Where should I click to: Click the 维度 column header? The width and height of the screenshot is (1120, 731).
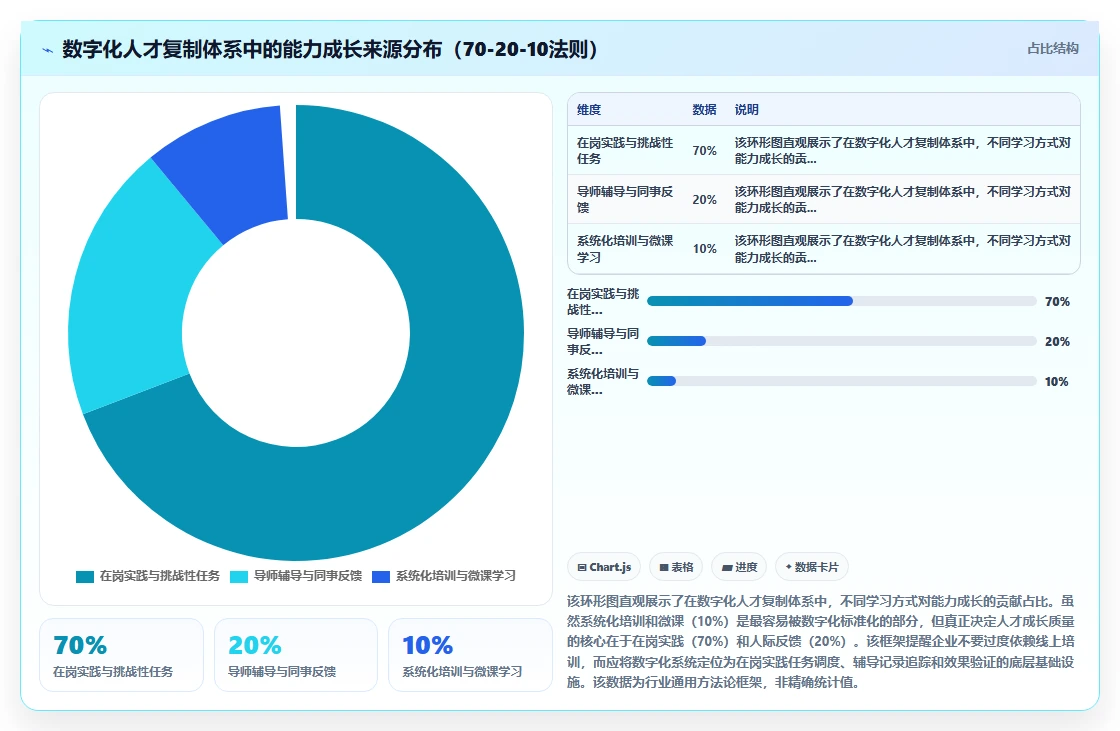589,109
